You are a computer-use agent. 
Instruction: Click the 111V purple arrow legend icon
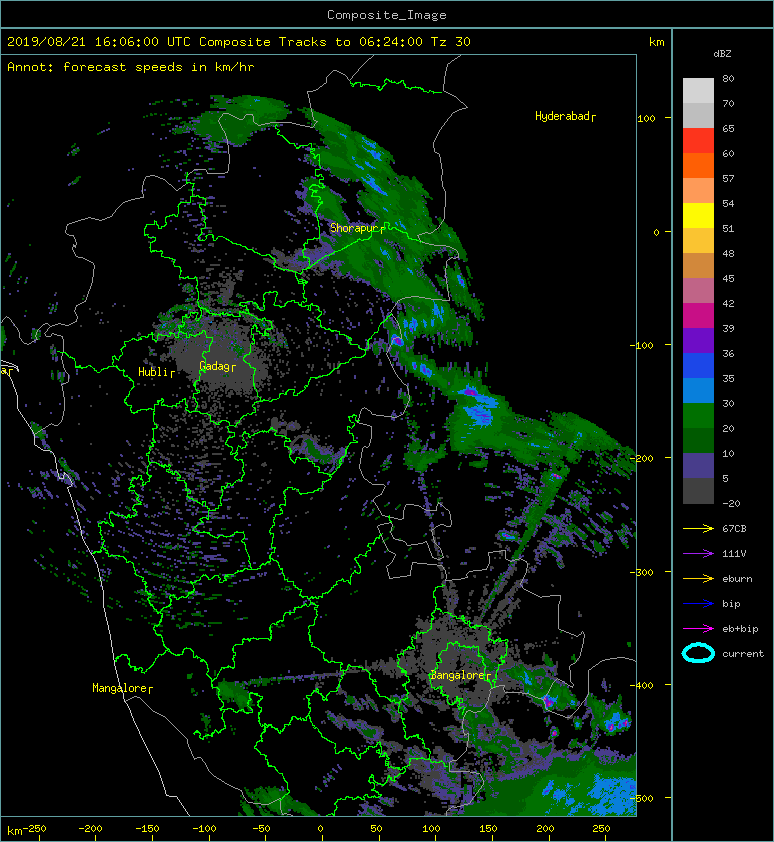pyautogui.click(x=698, y=554)
